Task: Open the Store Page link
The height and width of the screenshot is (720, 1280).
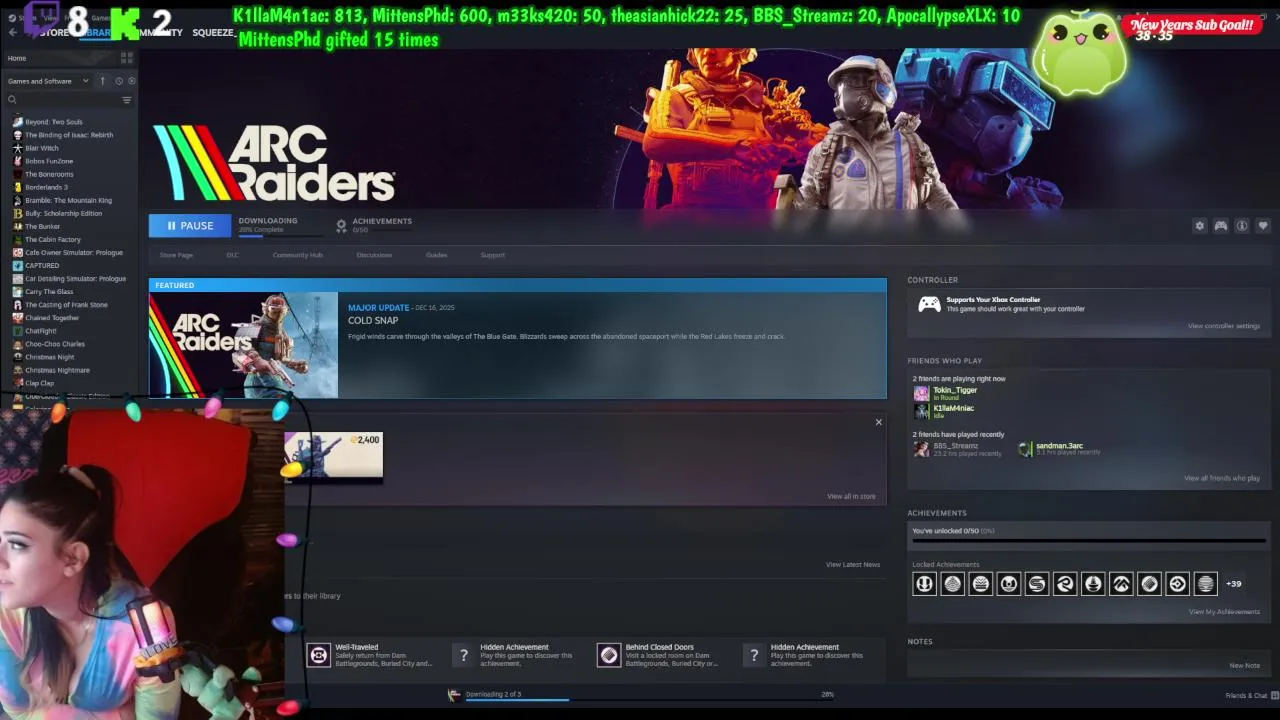Action: coord(176,255)
